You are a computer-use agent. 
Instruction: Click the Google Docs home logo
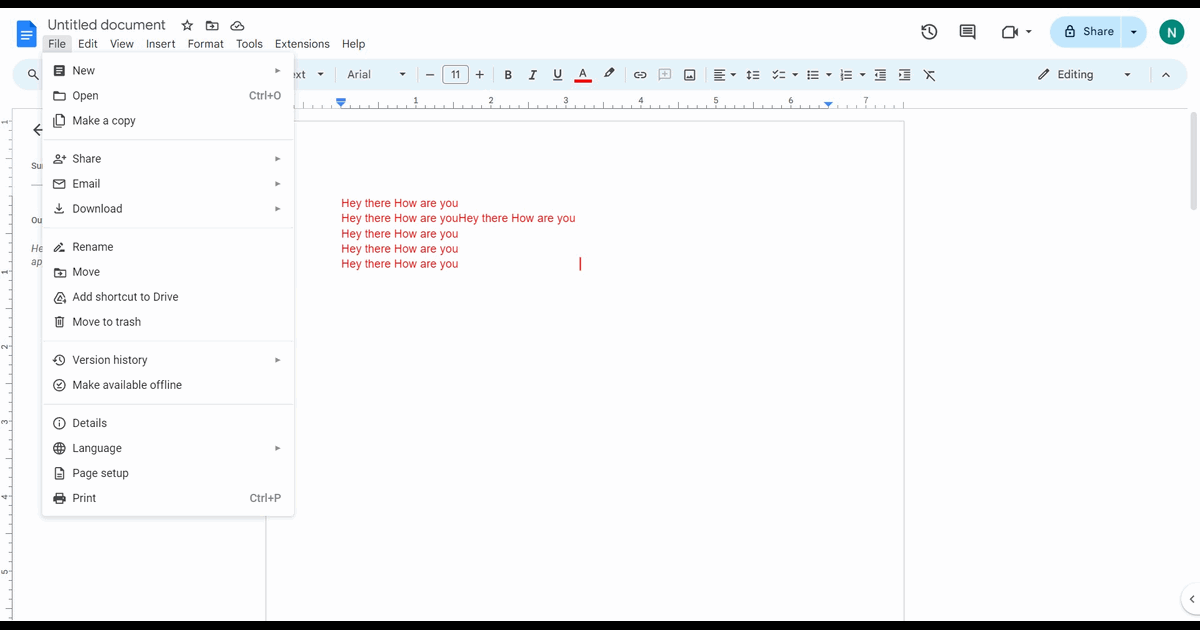[x=26, y=33]
